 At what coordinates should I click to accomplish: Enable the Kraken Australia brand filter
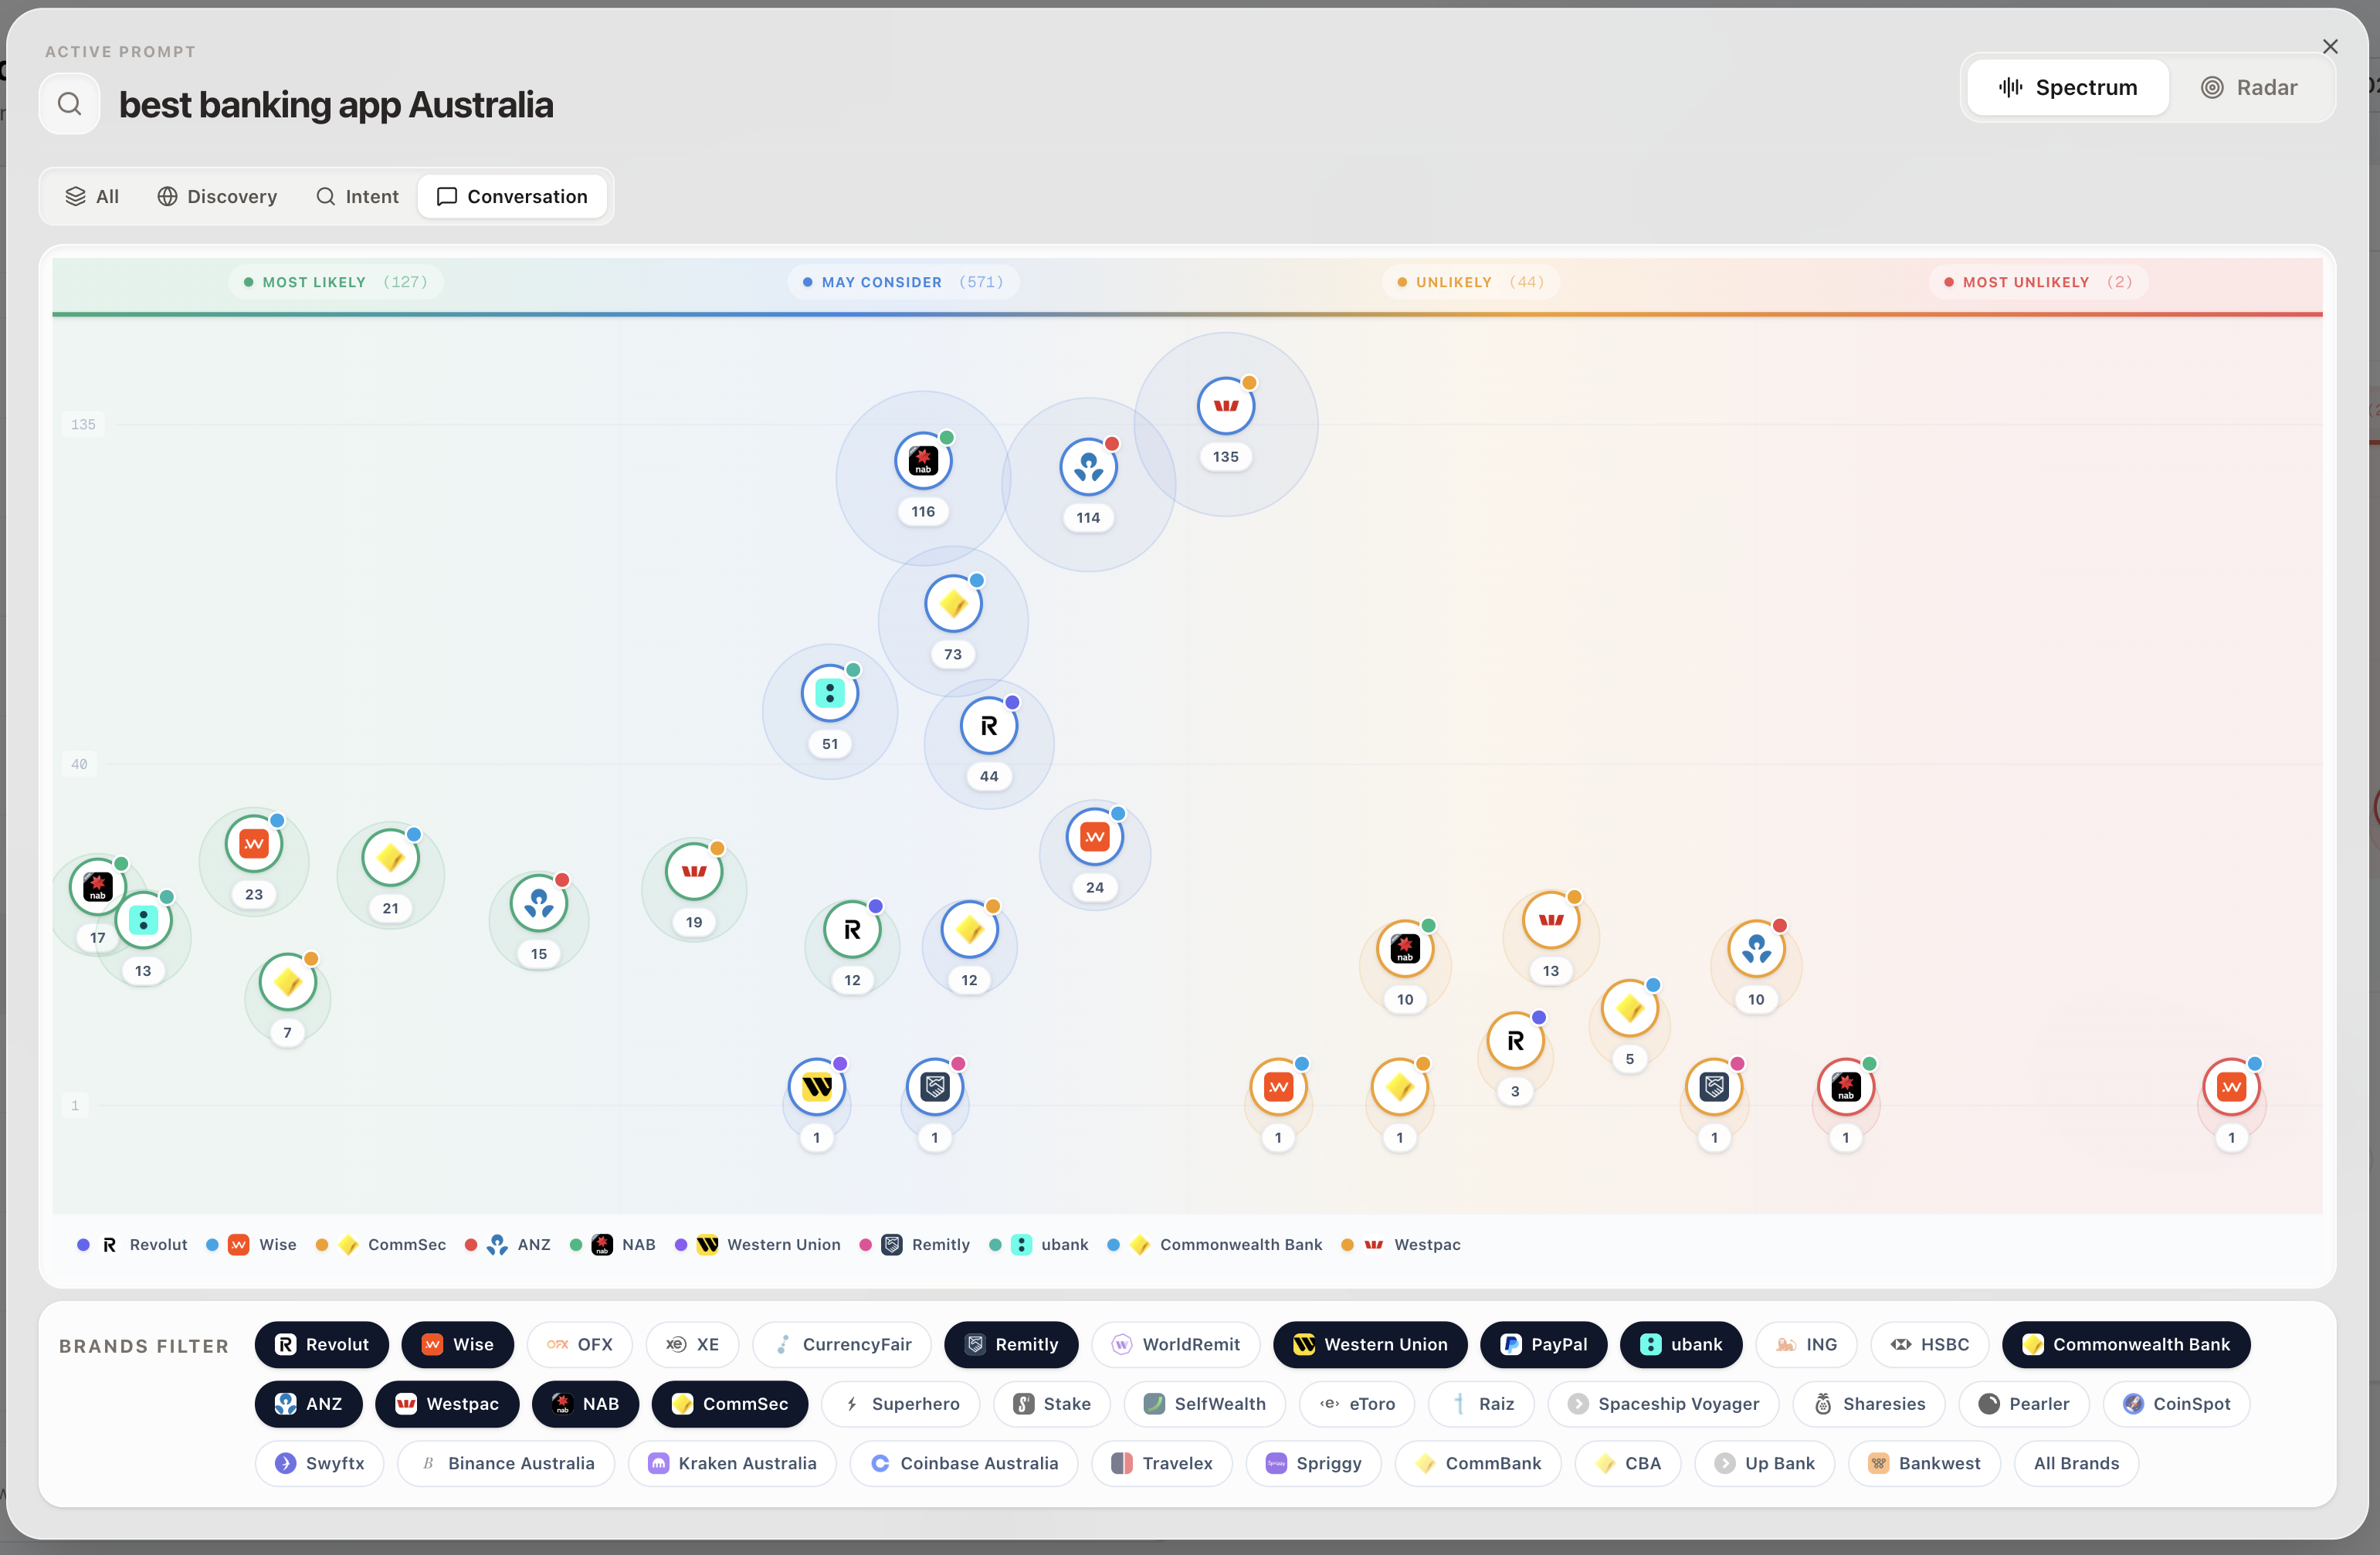[x=732, y=1463]
